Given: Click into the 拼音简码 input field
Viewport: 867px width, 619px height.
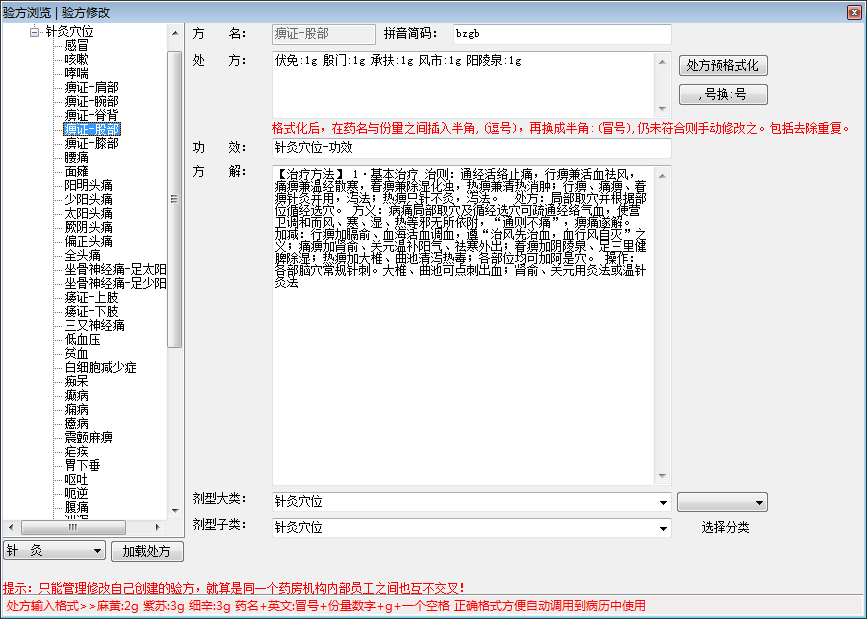Looking at the screenshot, I should coord(561,34).
